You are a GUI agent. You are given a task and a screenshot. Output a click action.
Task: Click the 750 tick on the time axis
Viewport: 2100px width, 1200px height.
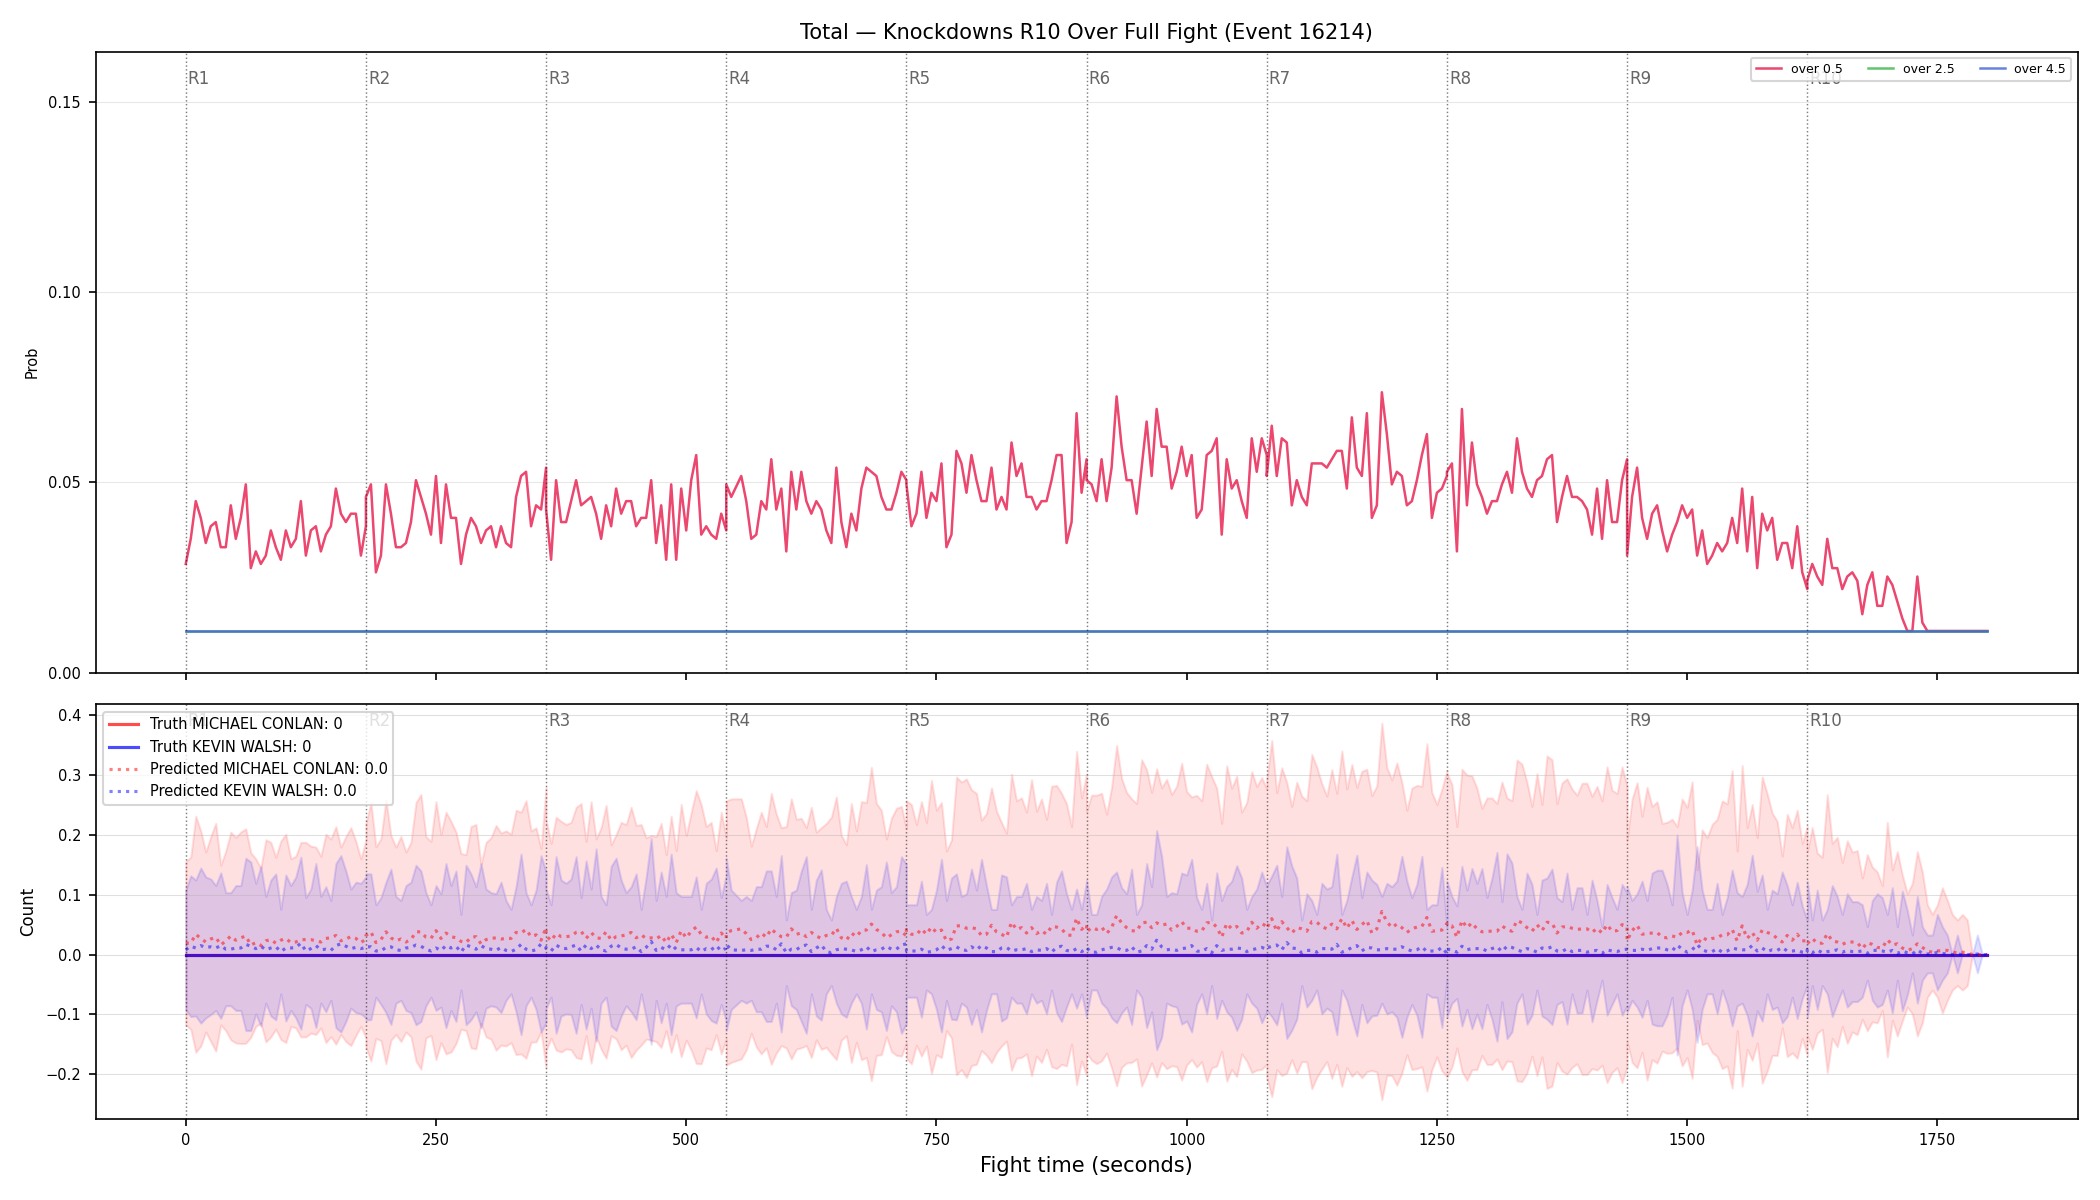click(936, 1139)
